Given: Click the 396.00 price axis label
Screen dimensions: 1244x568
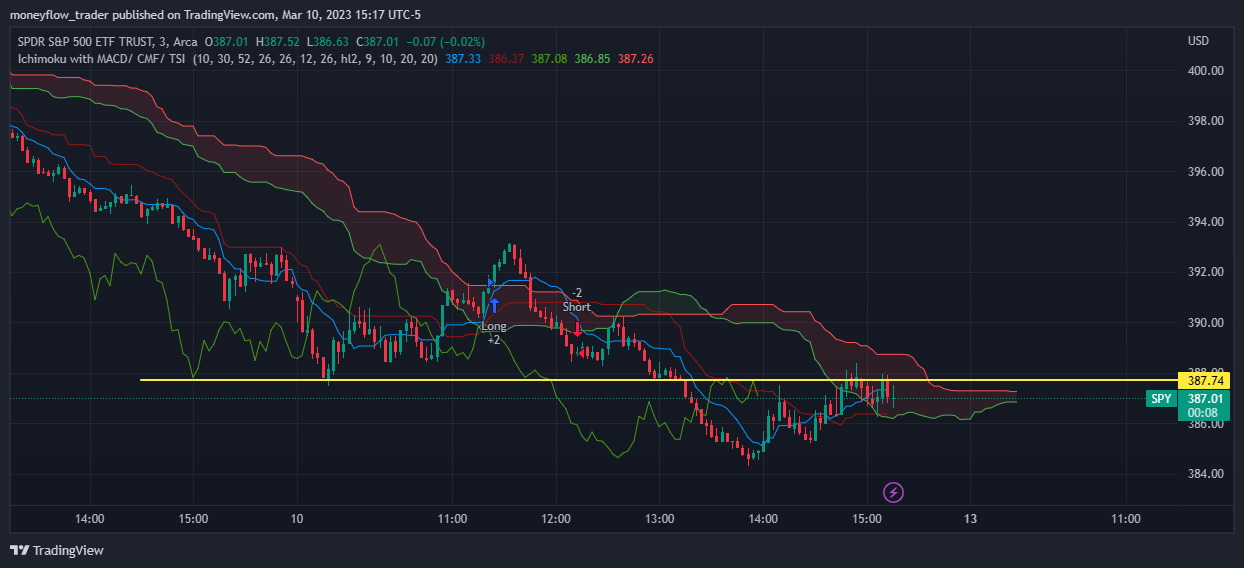Looking at the screenshot, I should 1205,172.
